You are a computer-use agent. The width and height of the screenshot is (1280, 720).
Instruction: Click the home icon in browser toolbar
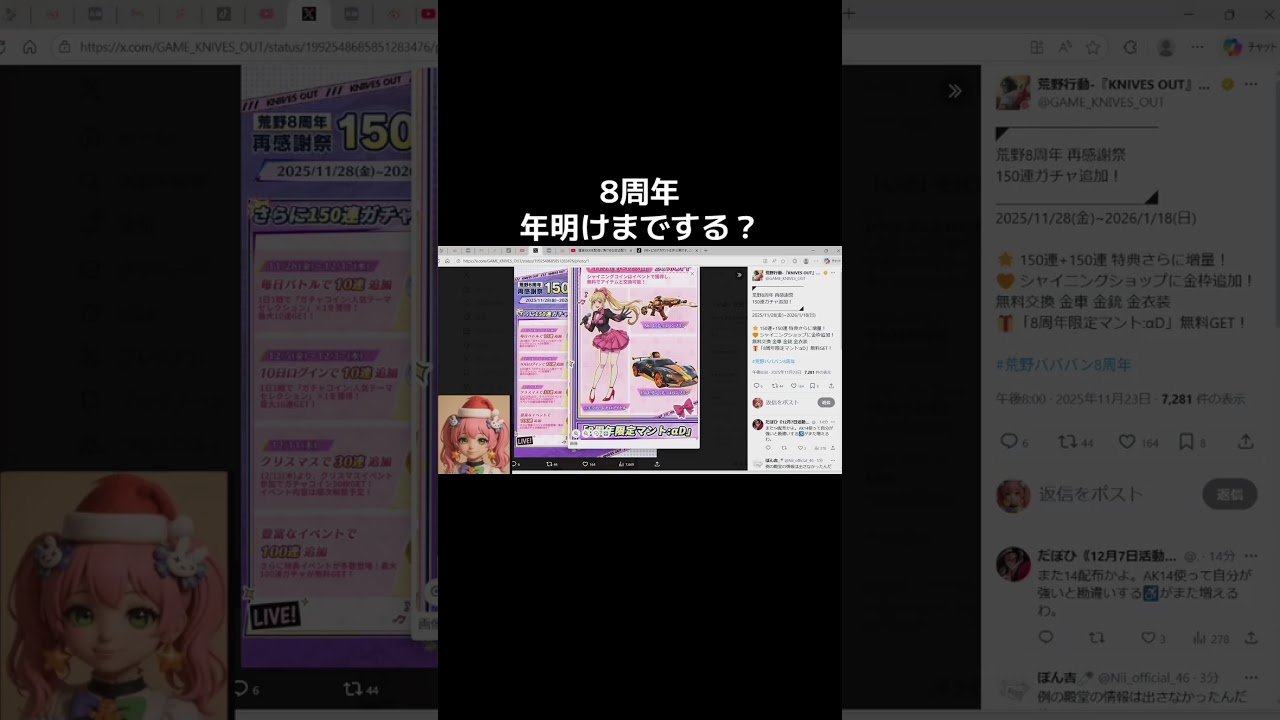[x=30, y=47]
